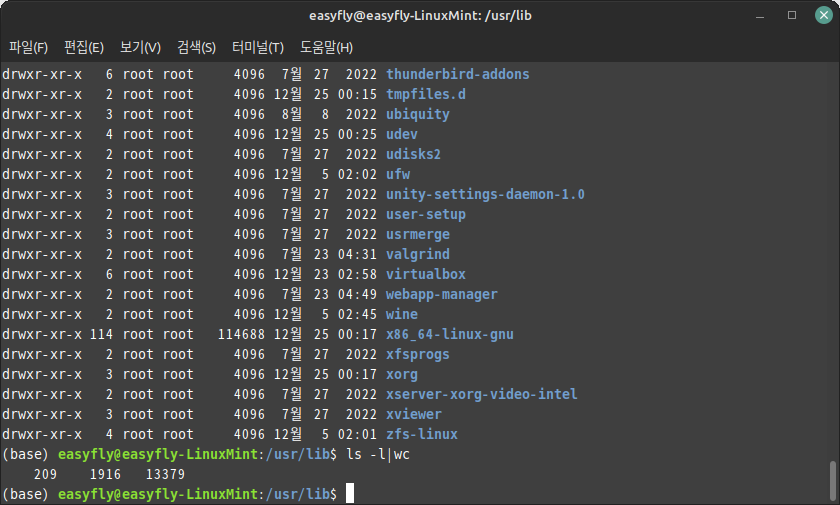Click the 8월 month in ubiquity row
The image size is (840, 505).
(x=291, y=114)
